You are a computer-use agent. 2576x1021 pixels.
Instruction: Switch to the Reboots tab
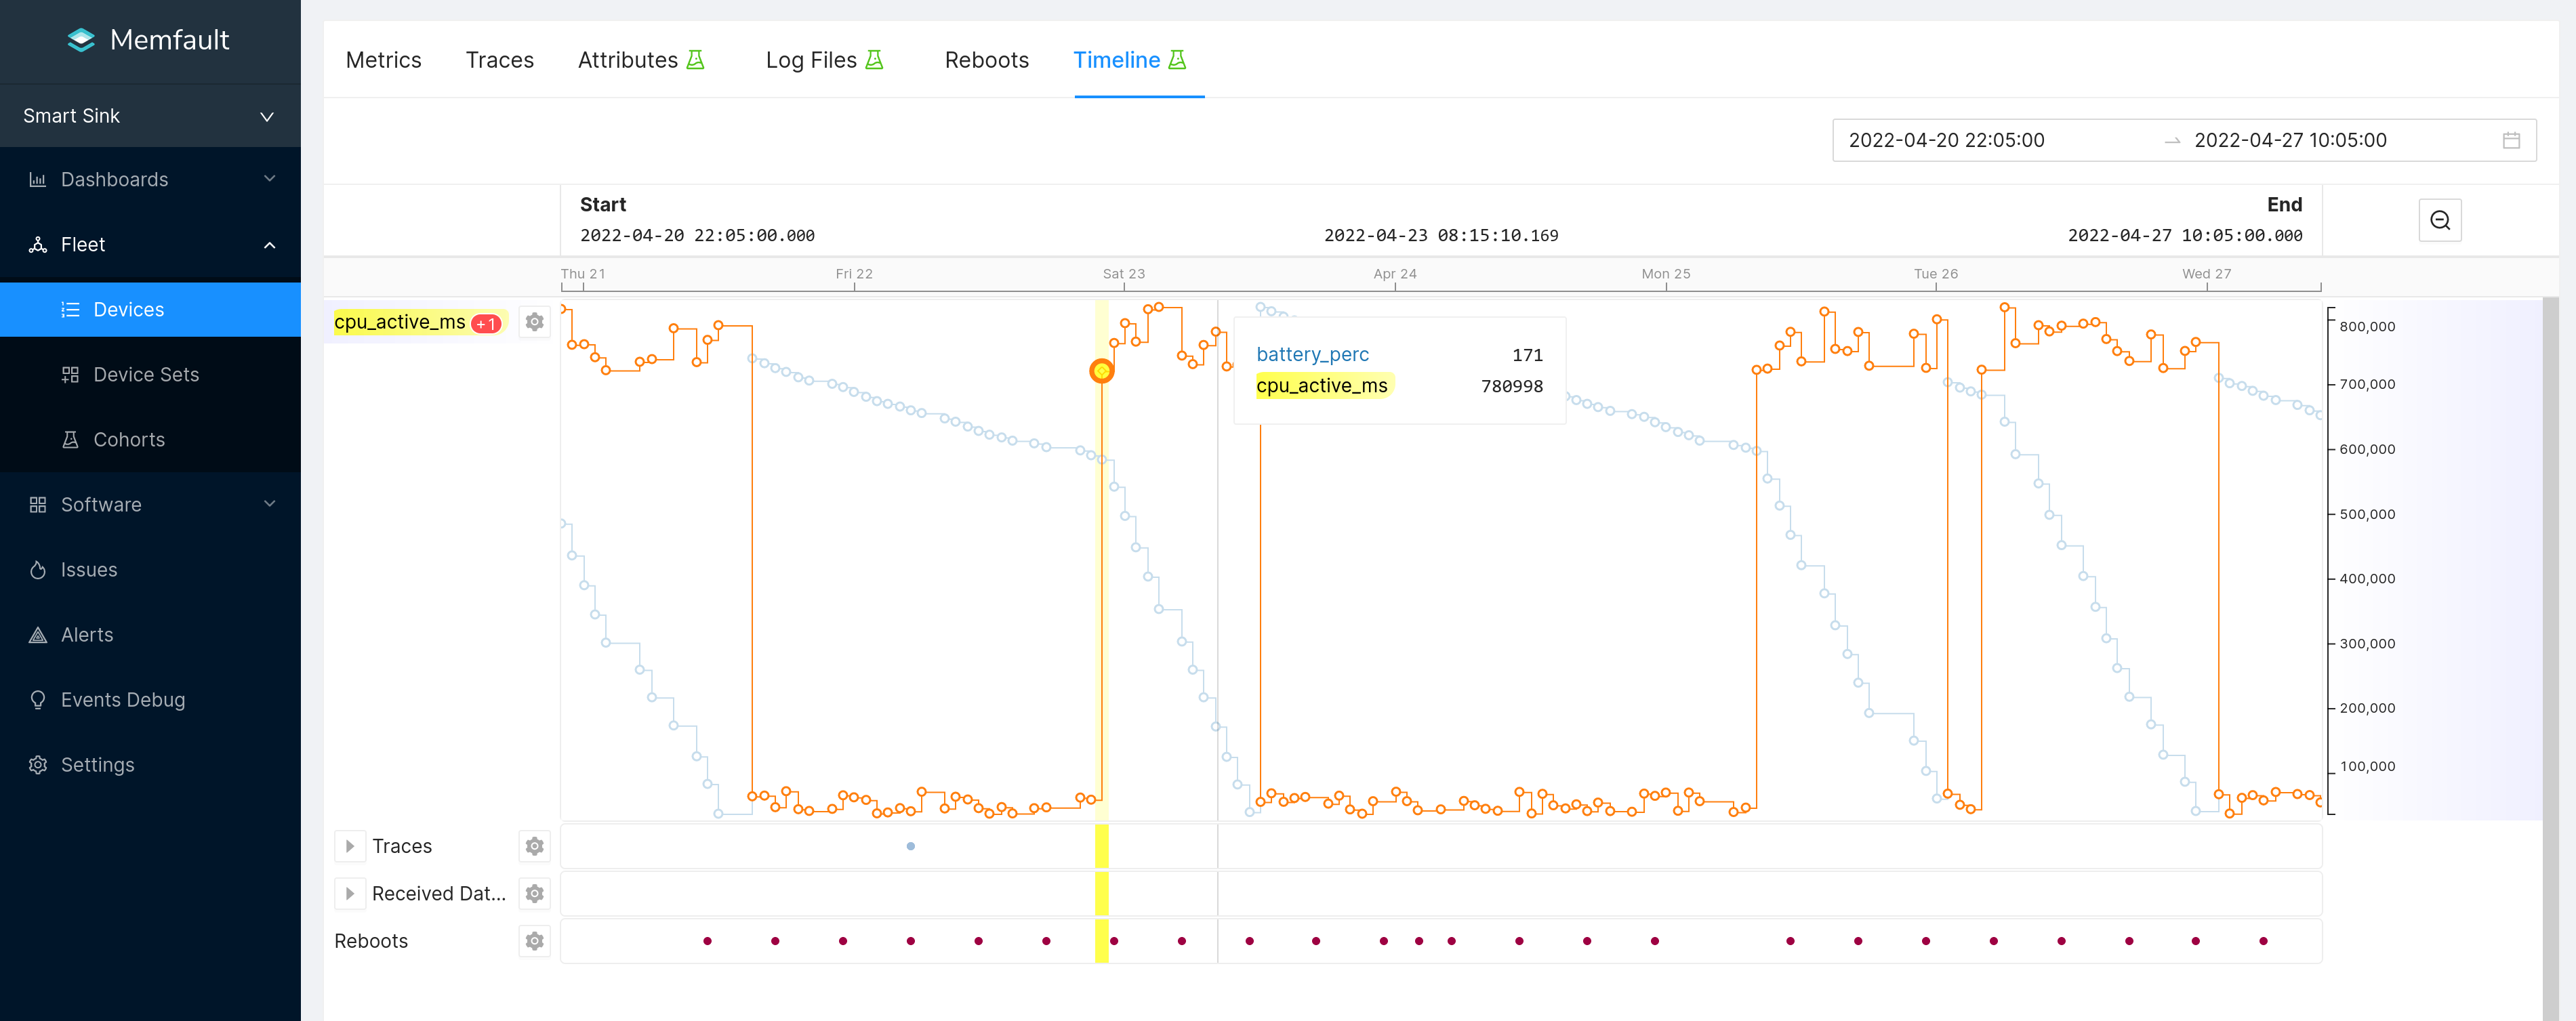(986, 60)
